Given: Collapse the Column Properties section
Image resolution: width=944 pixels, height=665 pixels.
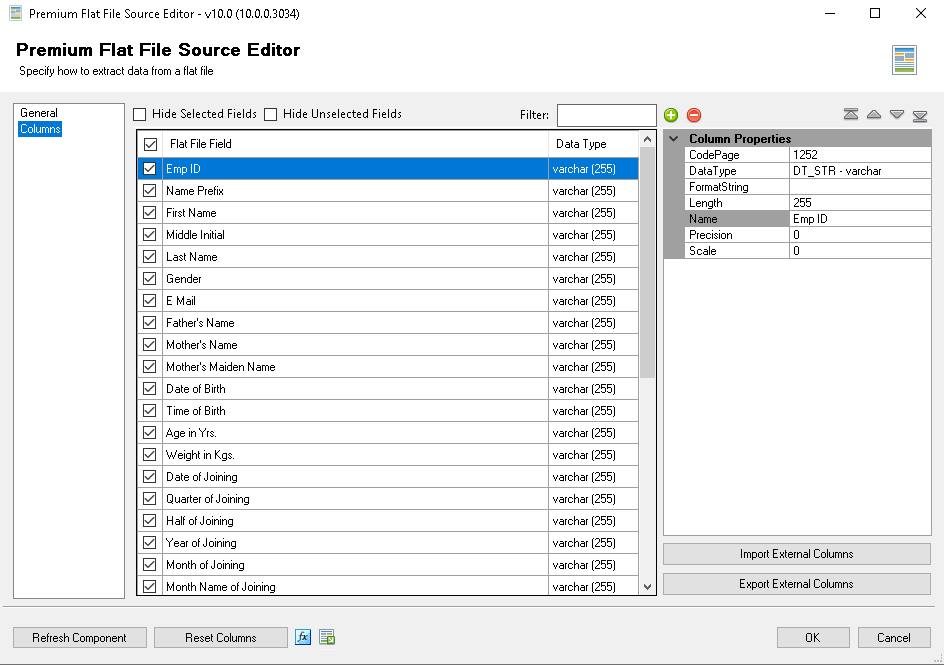Looking at the screenshot, I should click(x=674, y=138).
